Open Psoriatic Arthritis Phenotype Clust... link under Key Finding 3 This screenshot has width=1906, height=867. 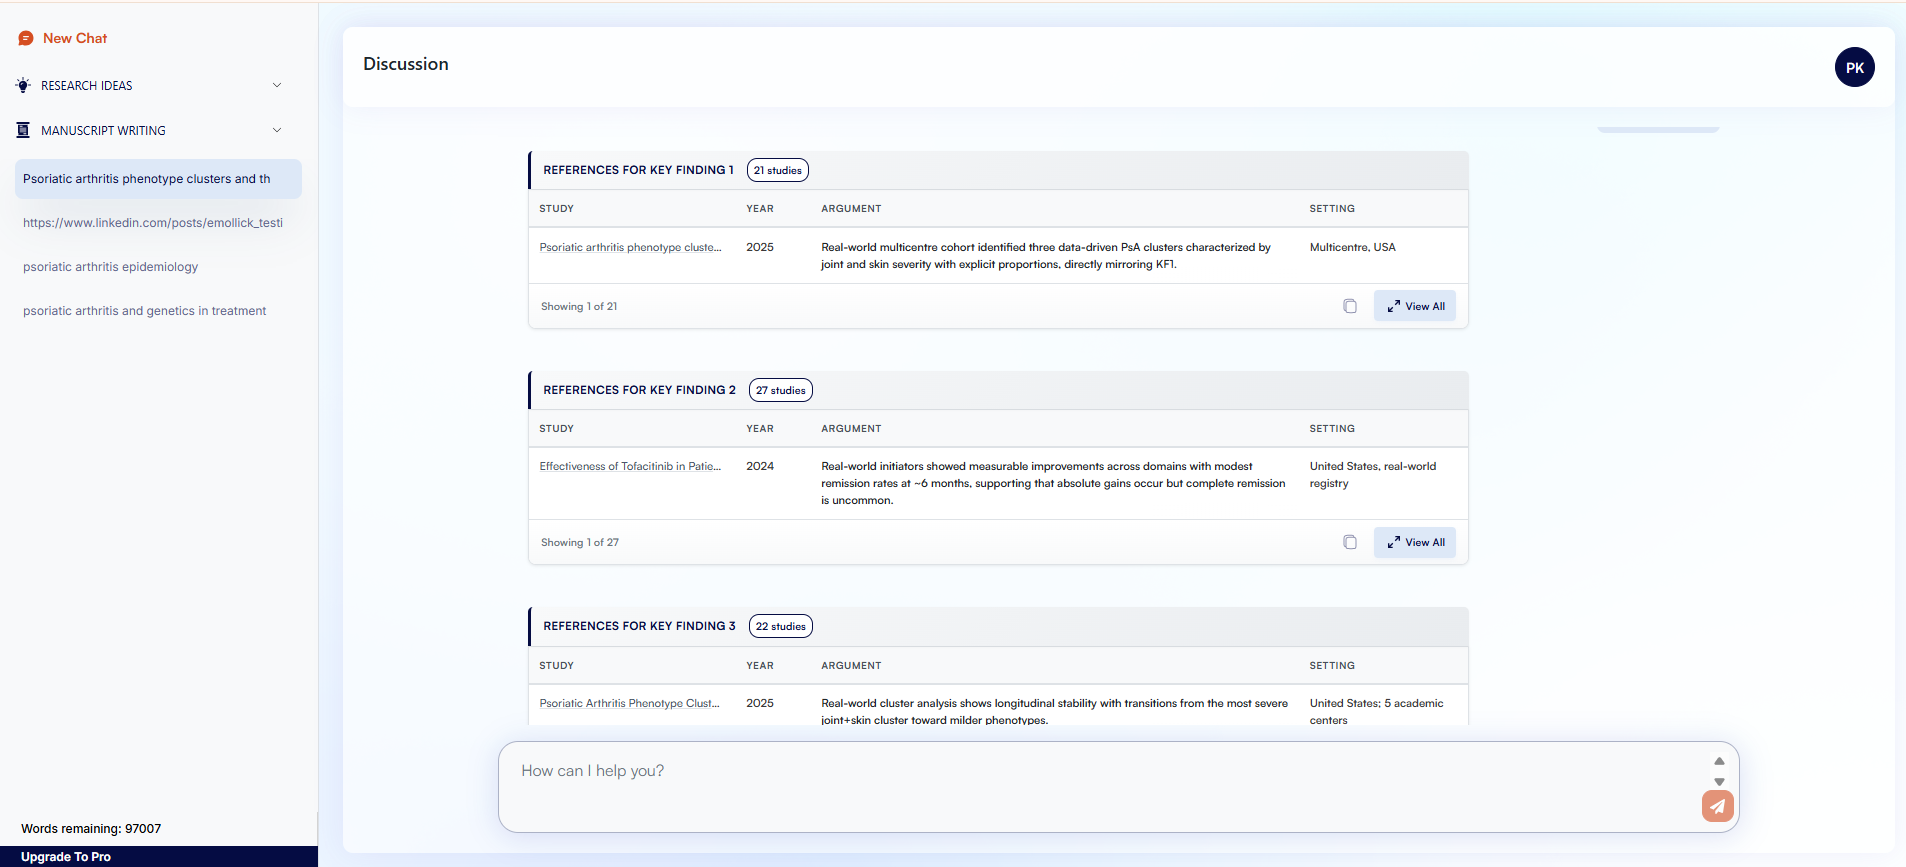(x=629, y=703)
